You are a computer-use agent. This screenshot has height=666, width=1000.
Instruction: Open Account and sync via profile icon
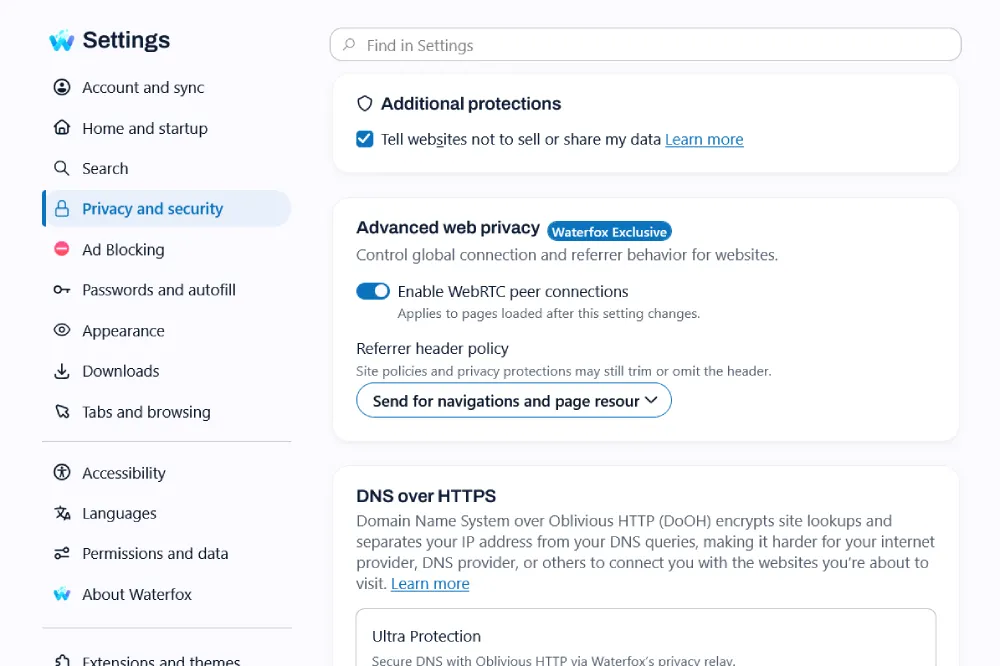pyautogui.click(x=62, y=87)
